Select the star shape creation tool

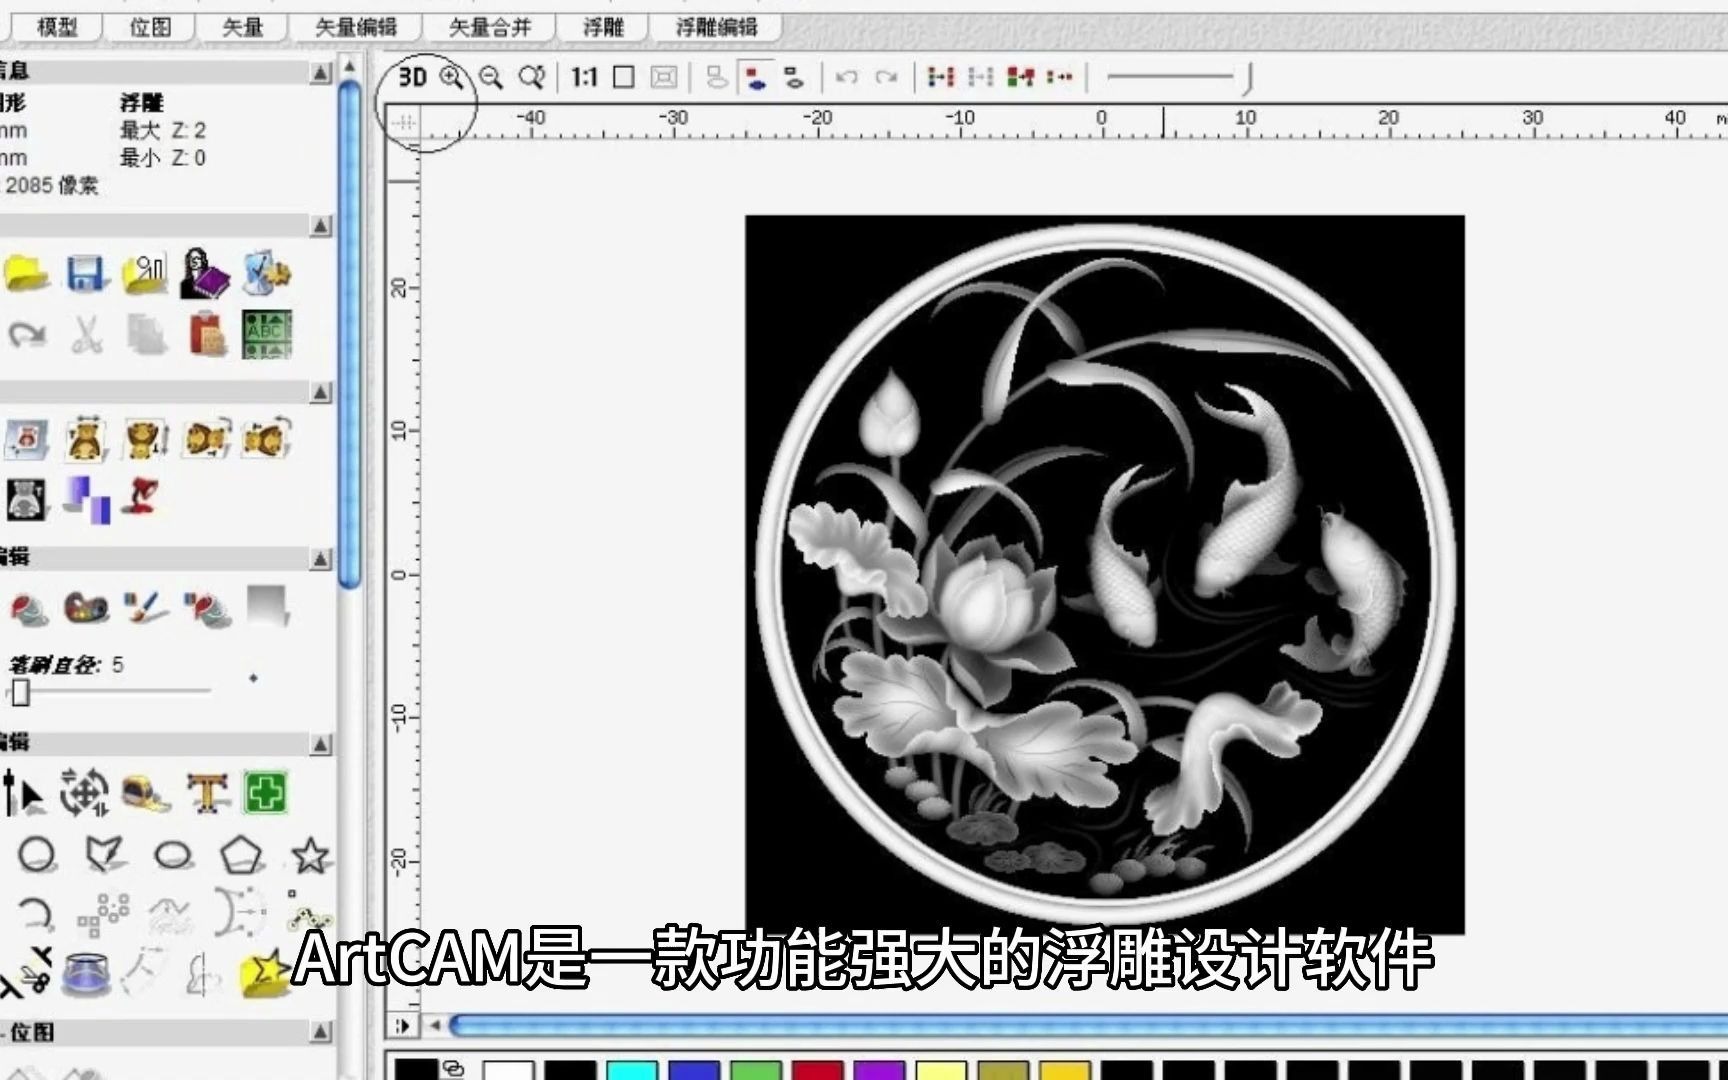pyautogui.click(x=310, y=852)
